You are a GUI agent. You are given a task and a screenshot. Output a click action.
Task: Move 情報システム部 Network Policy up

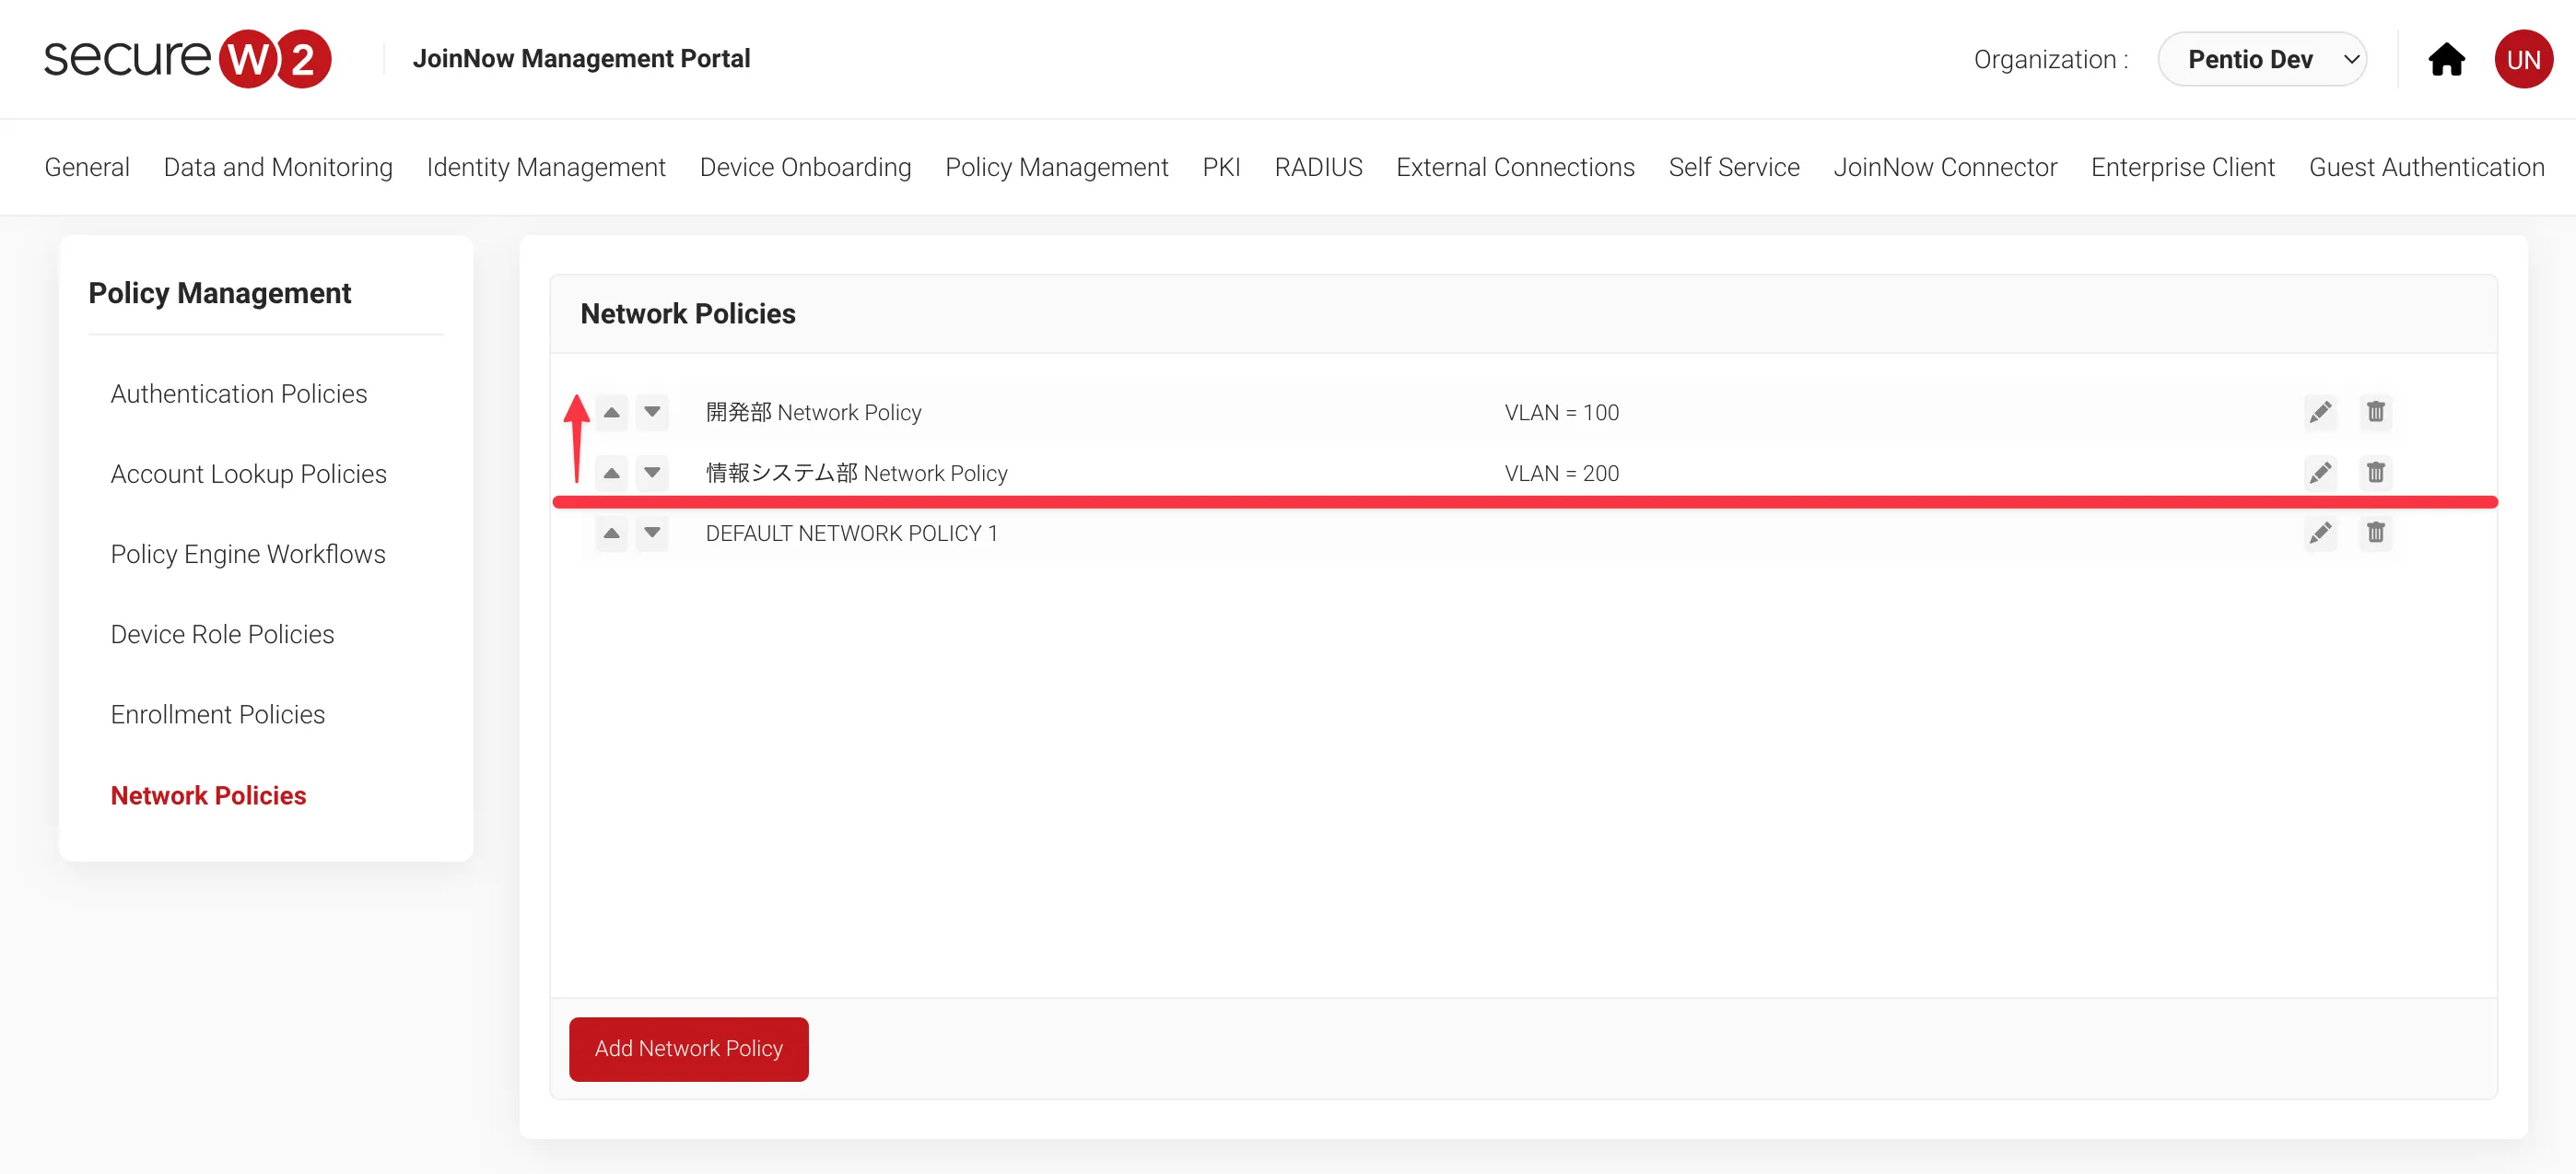pyautogui.click(x=611, y=472)
